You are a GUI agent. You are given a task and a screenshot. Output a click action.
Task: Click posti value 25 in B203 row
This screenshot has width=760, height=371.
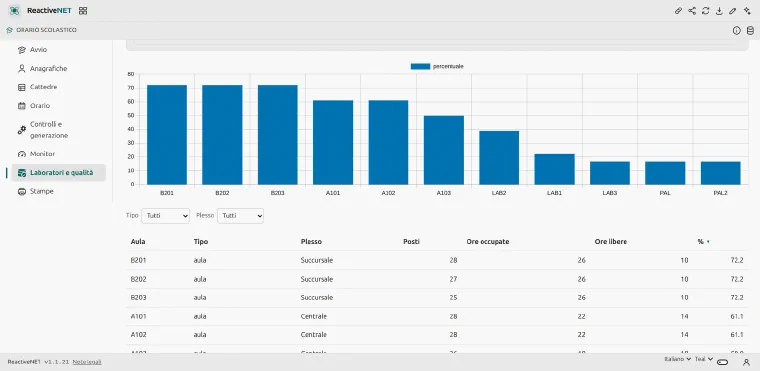coord(453,297)
